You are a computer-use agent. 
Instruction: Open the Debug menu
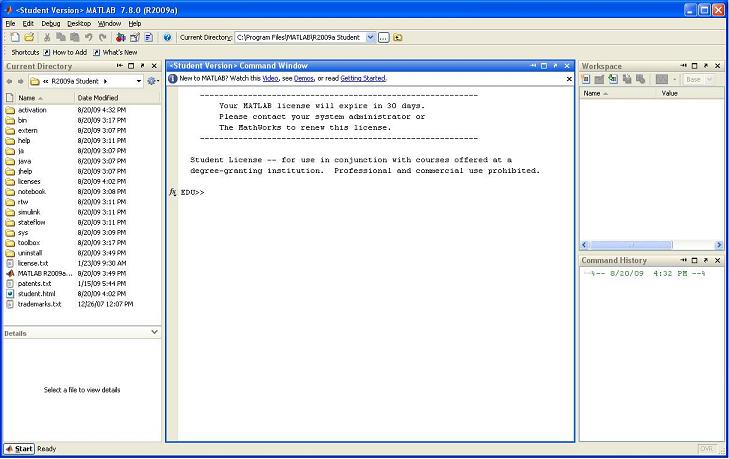tap(51, 24)
